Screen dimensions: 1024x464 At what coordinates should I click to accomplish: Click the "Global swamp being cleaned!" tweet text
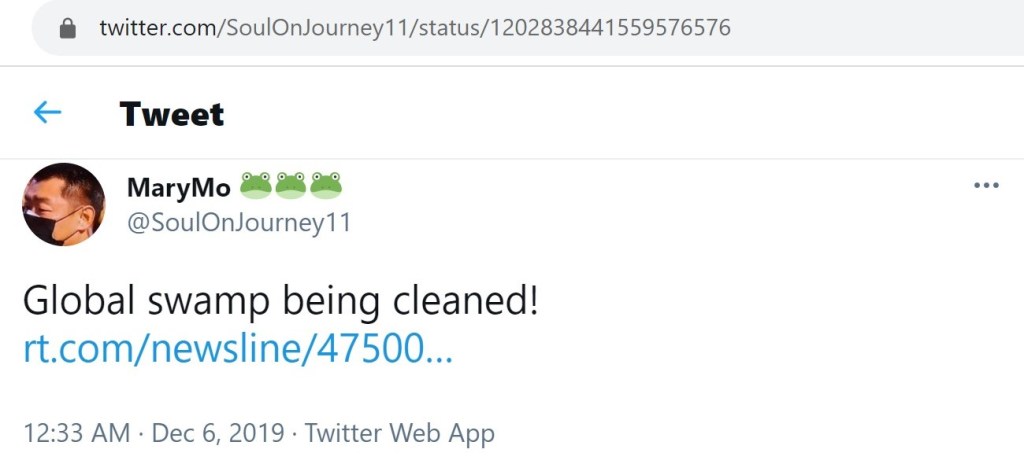pos(280,301)
